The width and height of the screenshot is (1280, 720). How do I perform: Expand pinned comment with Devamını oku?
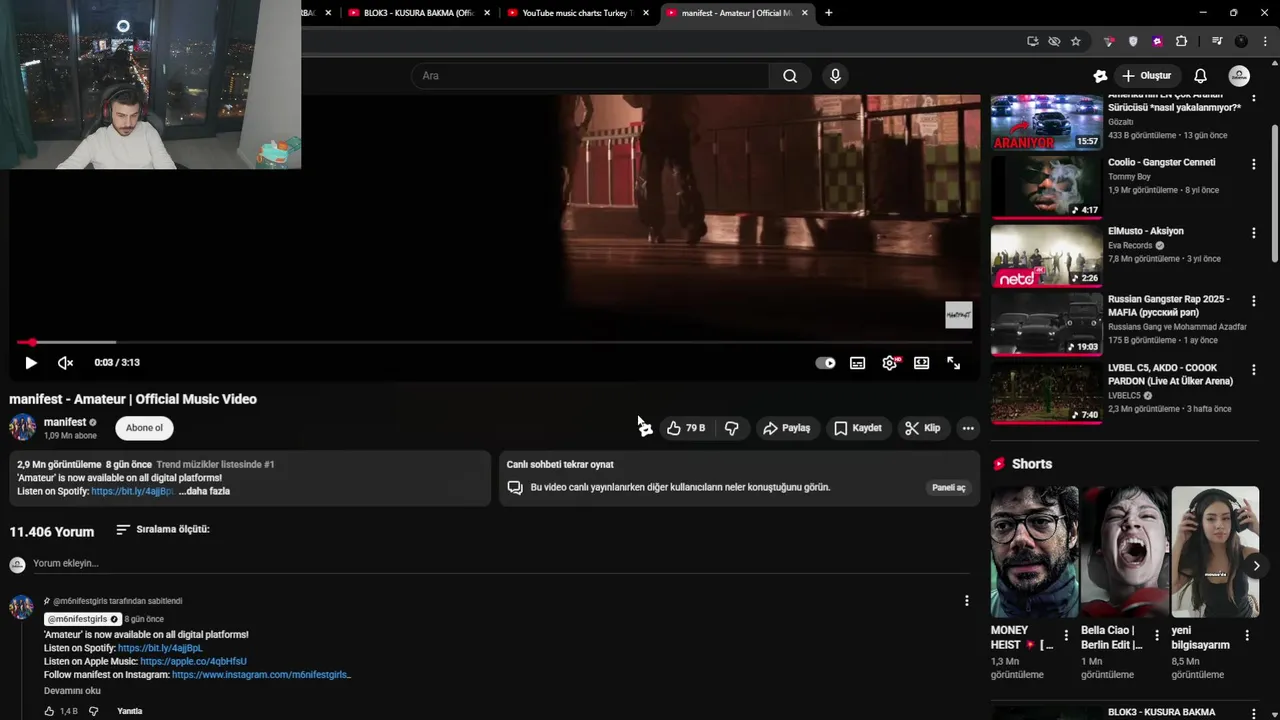[72, 691]
